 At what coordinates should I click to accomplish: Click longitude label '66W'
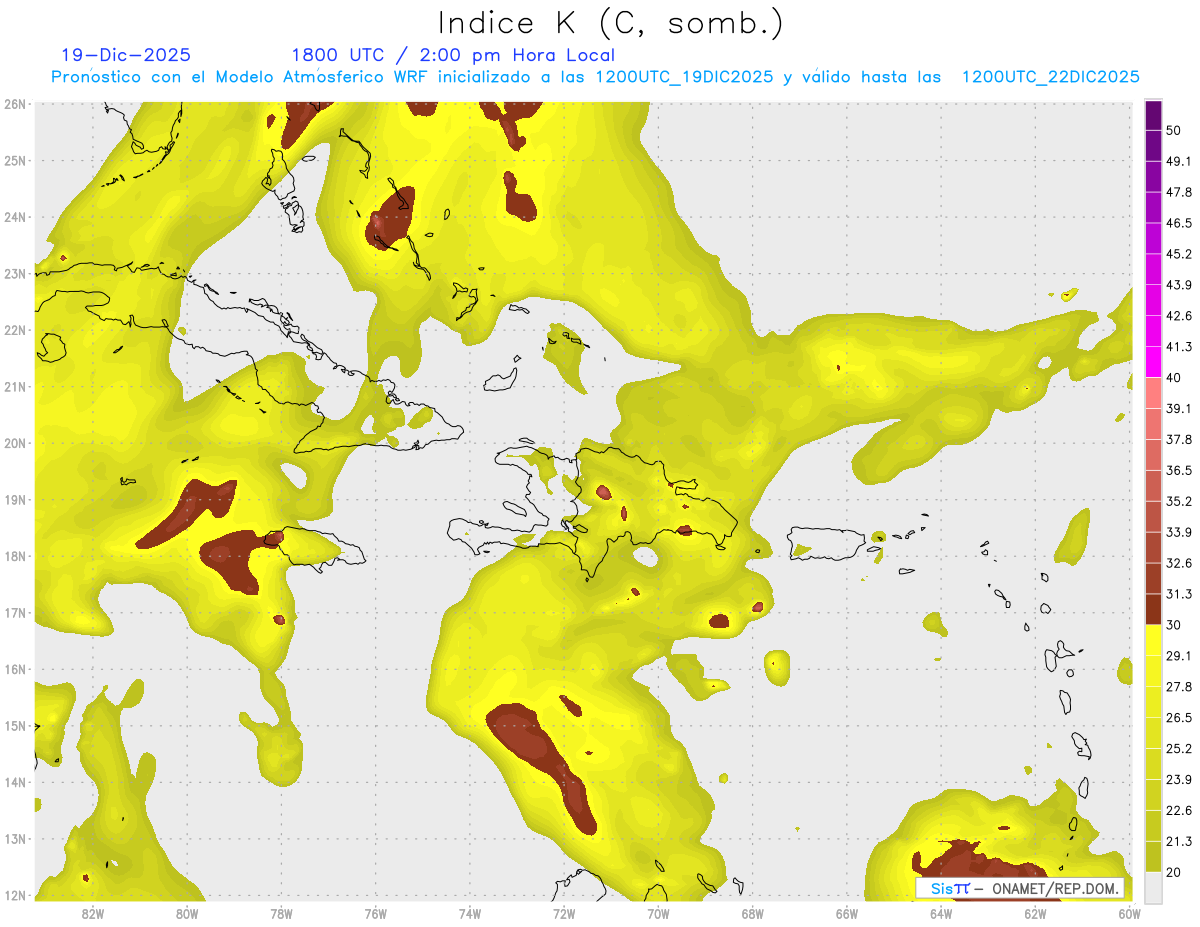847,914
